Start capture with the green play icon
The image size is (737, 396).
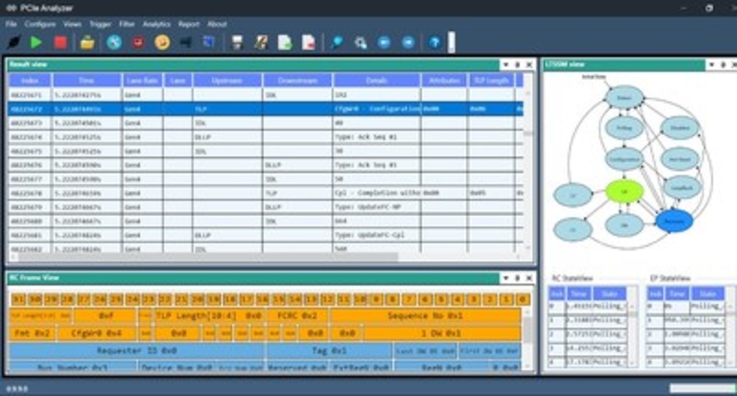[36, 42]
